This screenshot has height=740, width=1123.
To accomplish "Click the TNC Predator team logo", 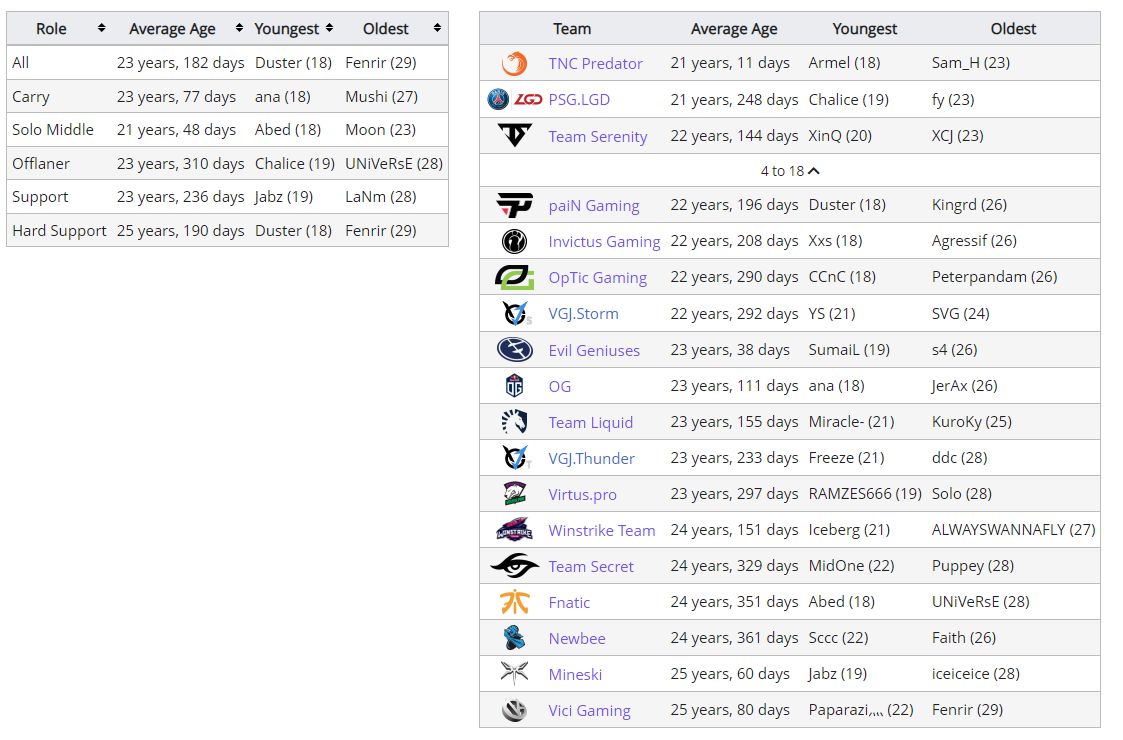I will [514, 63].
